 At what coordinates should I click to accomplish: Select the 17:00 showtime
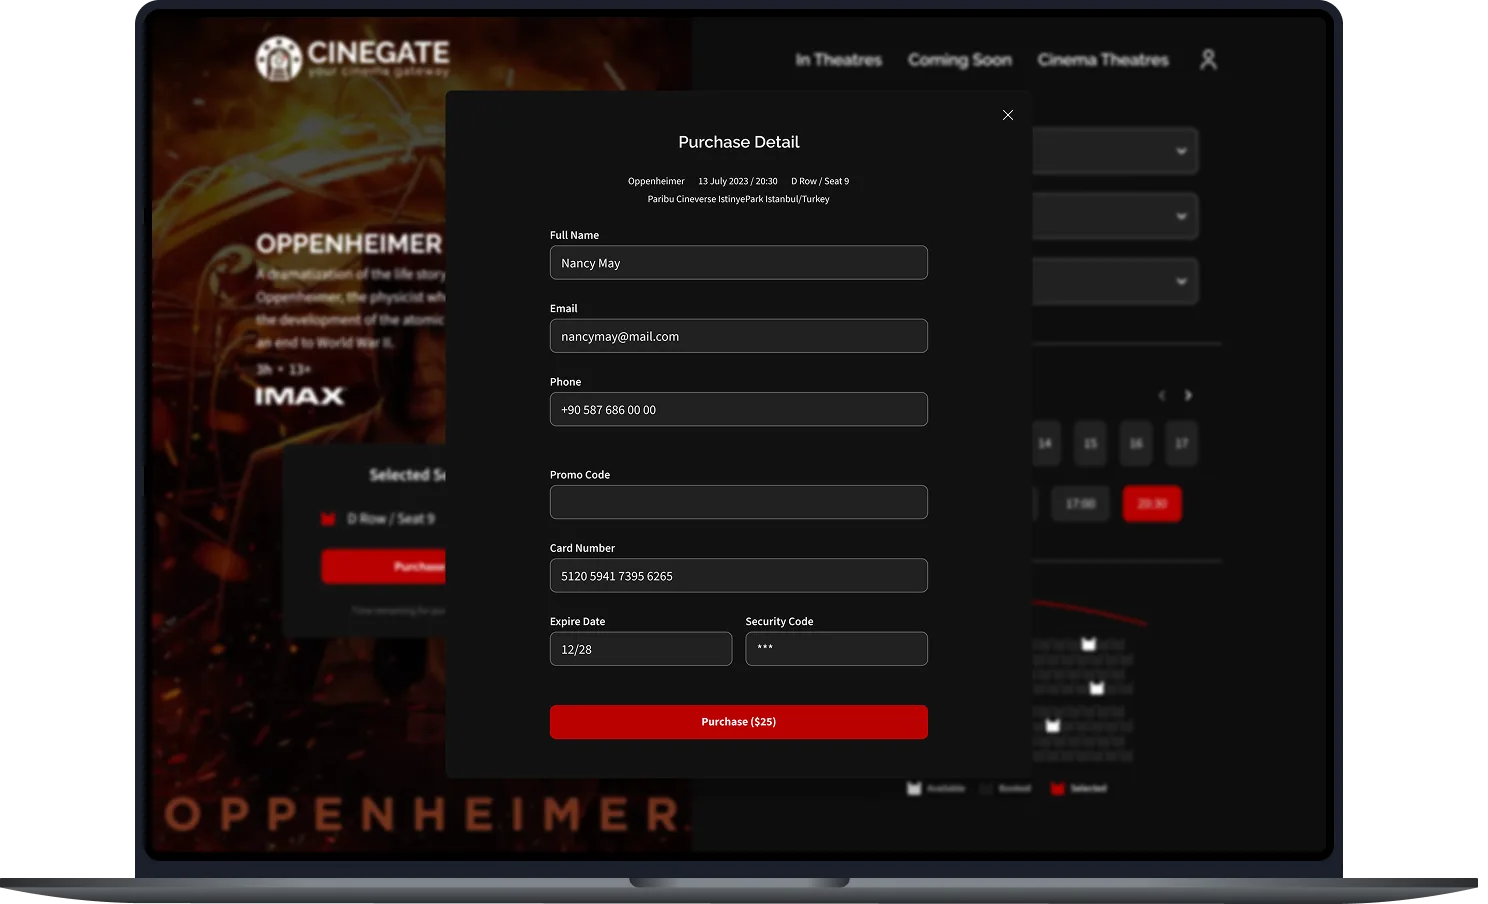1080,504
